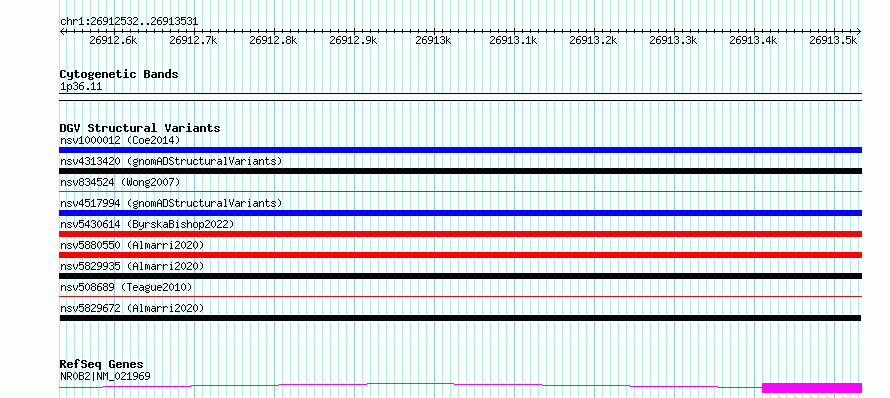890x398 pixels.
Task: Click the black bar under nsv4313420
Action: (460, 171)
